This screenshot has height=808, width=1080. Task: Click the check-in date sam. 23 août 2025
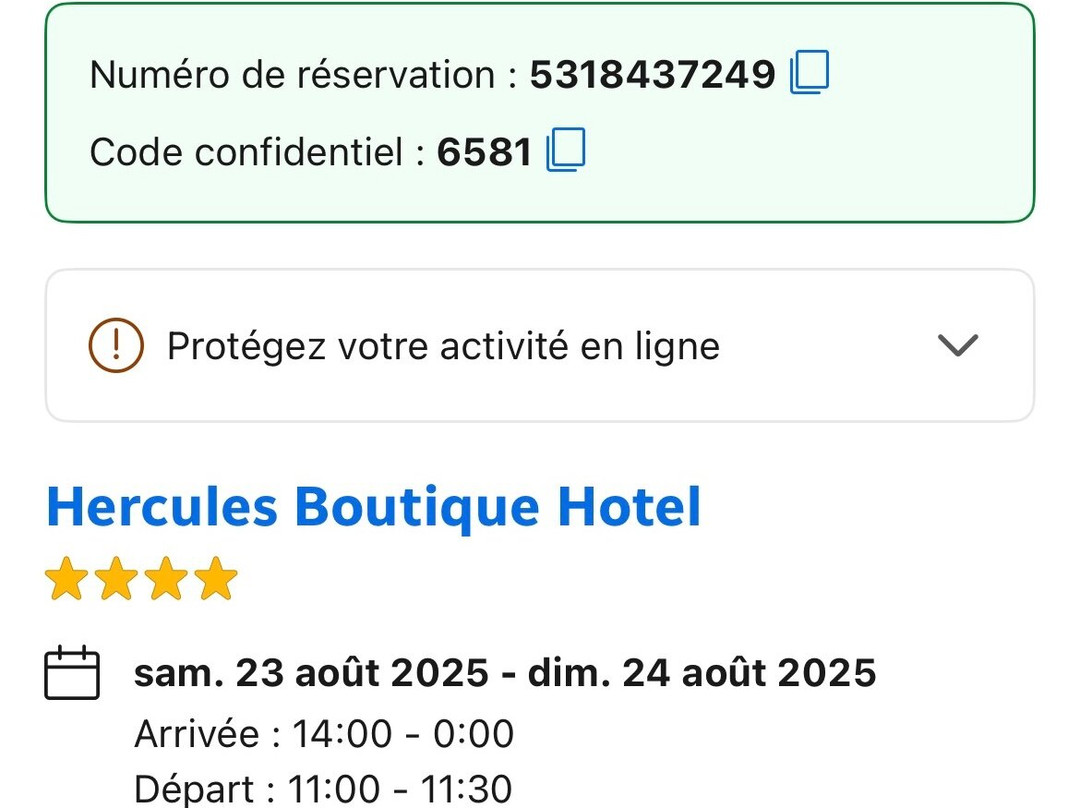311,673
